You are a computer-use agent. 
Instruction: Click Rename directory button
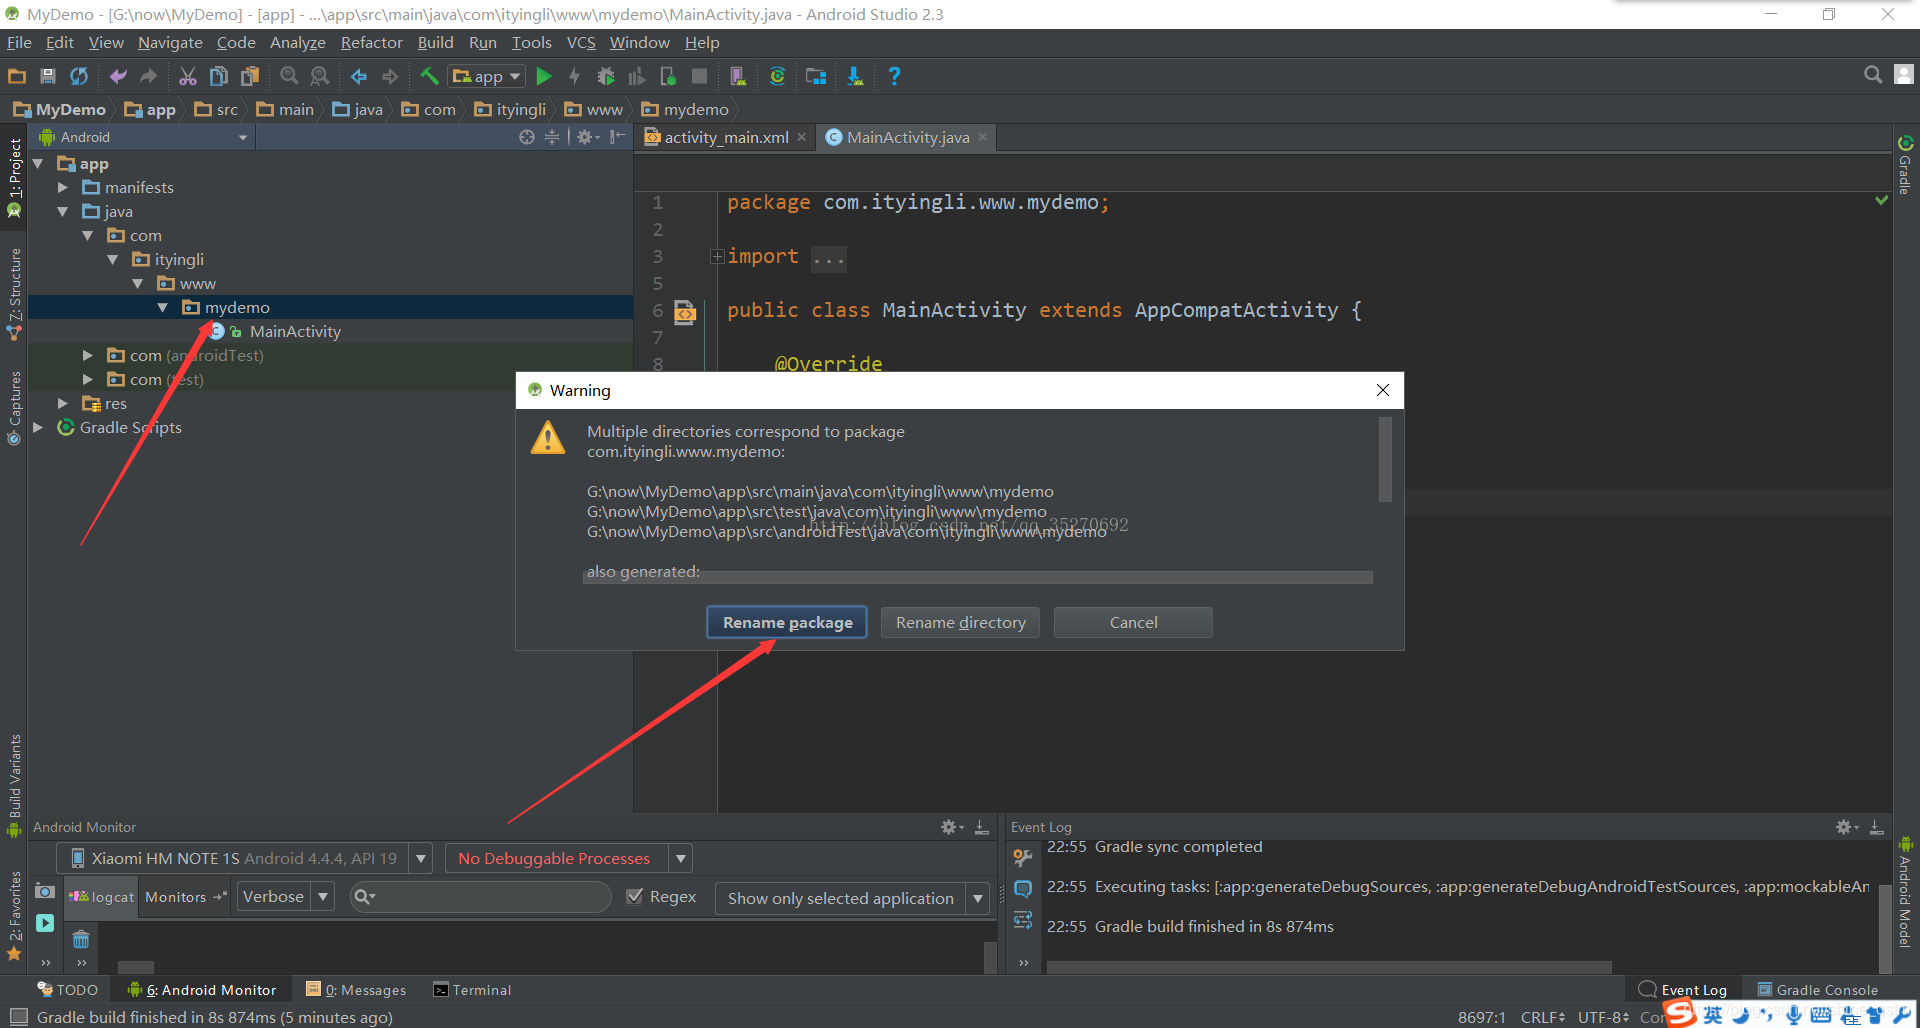(960, 622)
